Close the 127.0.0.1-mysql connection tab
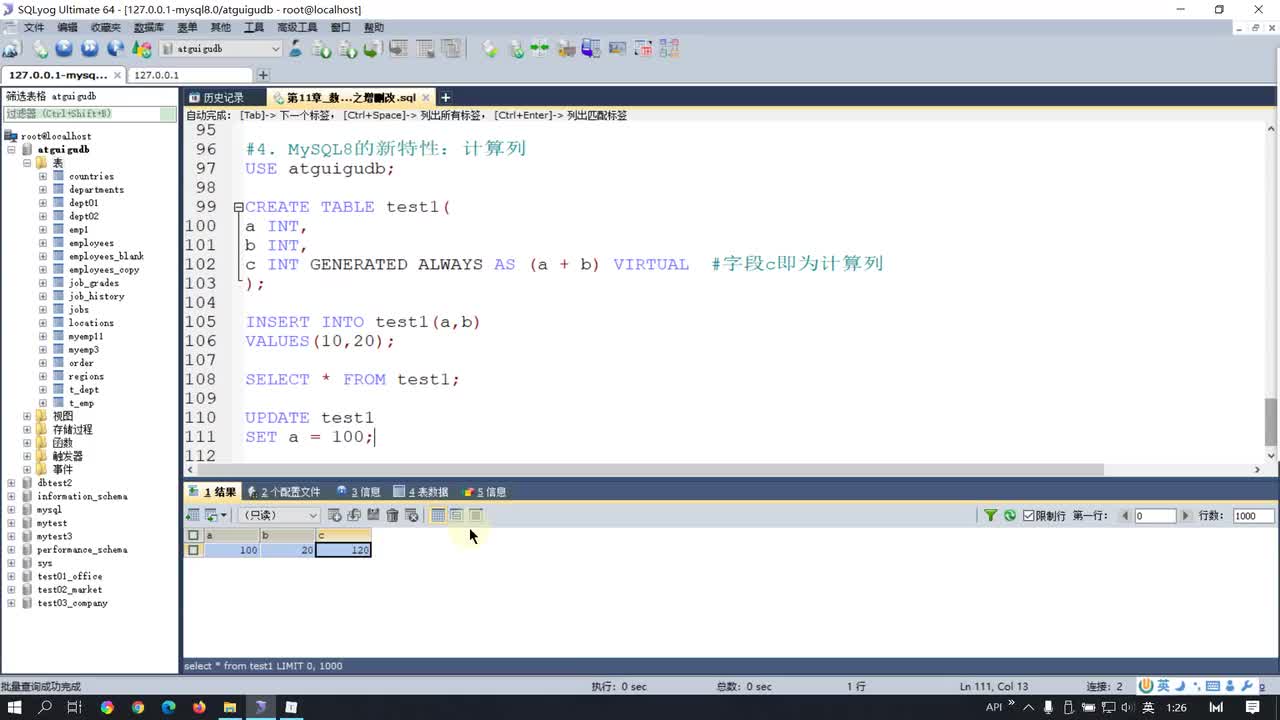1280x720 pixels. (118, 75)
